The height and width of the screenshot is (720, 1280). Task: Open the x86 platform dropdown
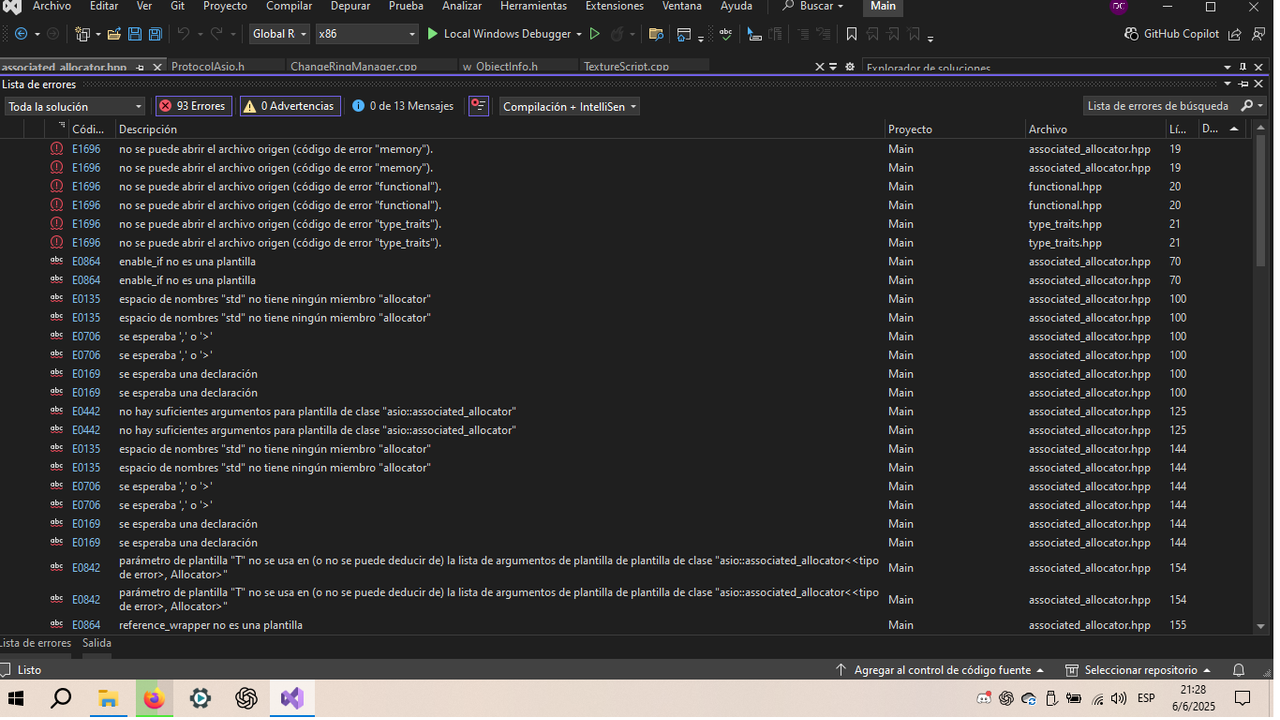pyautogui.click(x=366, y=34)
